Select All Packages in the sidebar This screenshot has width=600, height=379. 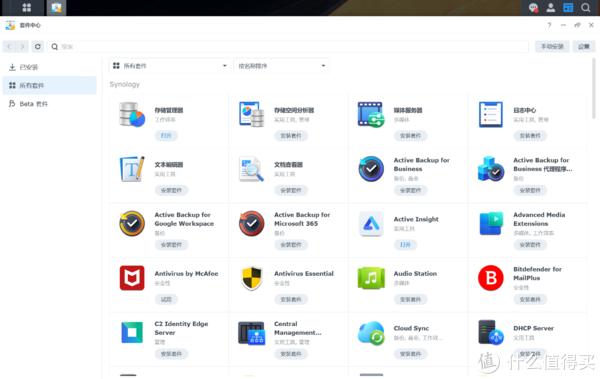pyautogui.click(x=50, y=85)
